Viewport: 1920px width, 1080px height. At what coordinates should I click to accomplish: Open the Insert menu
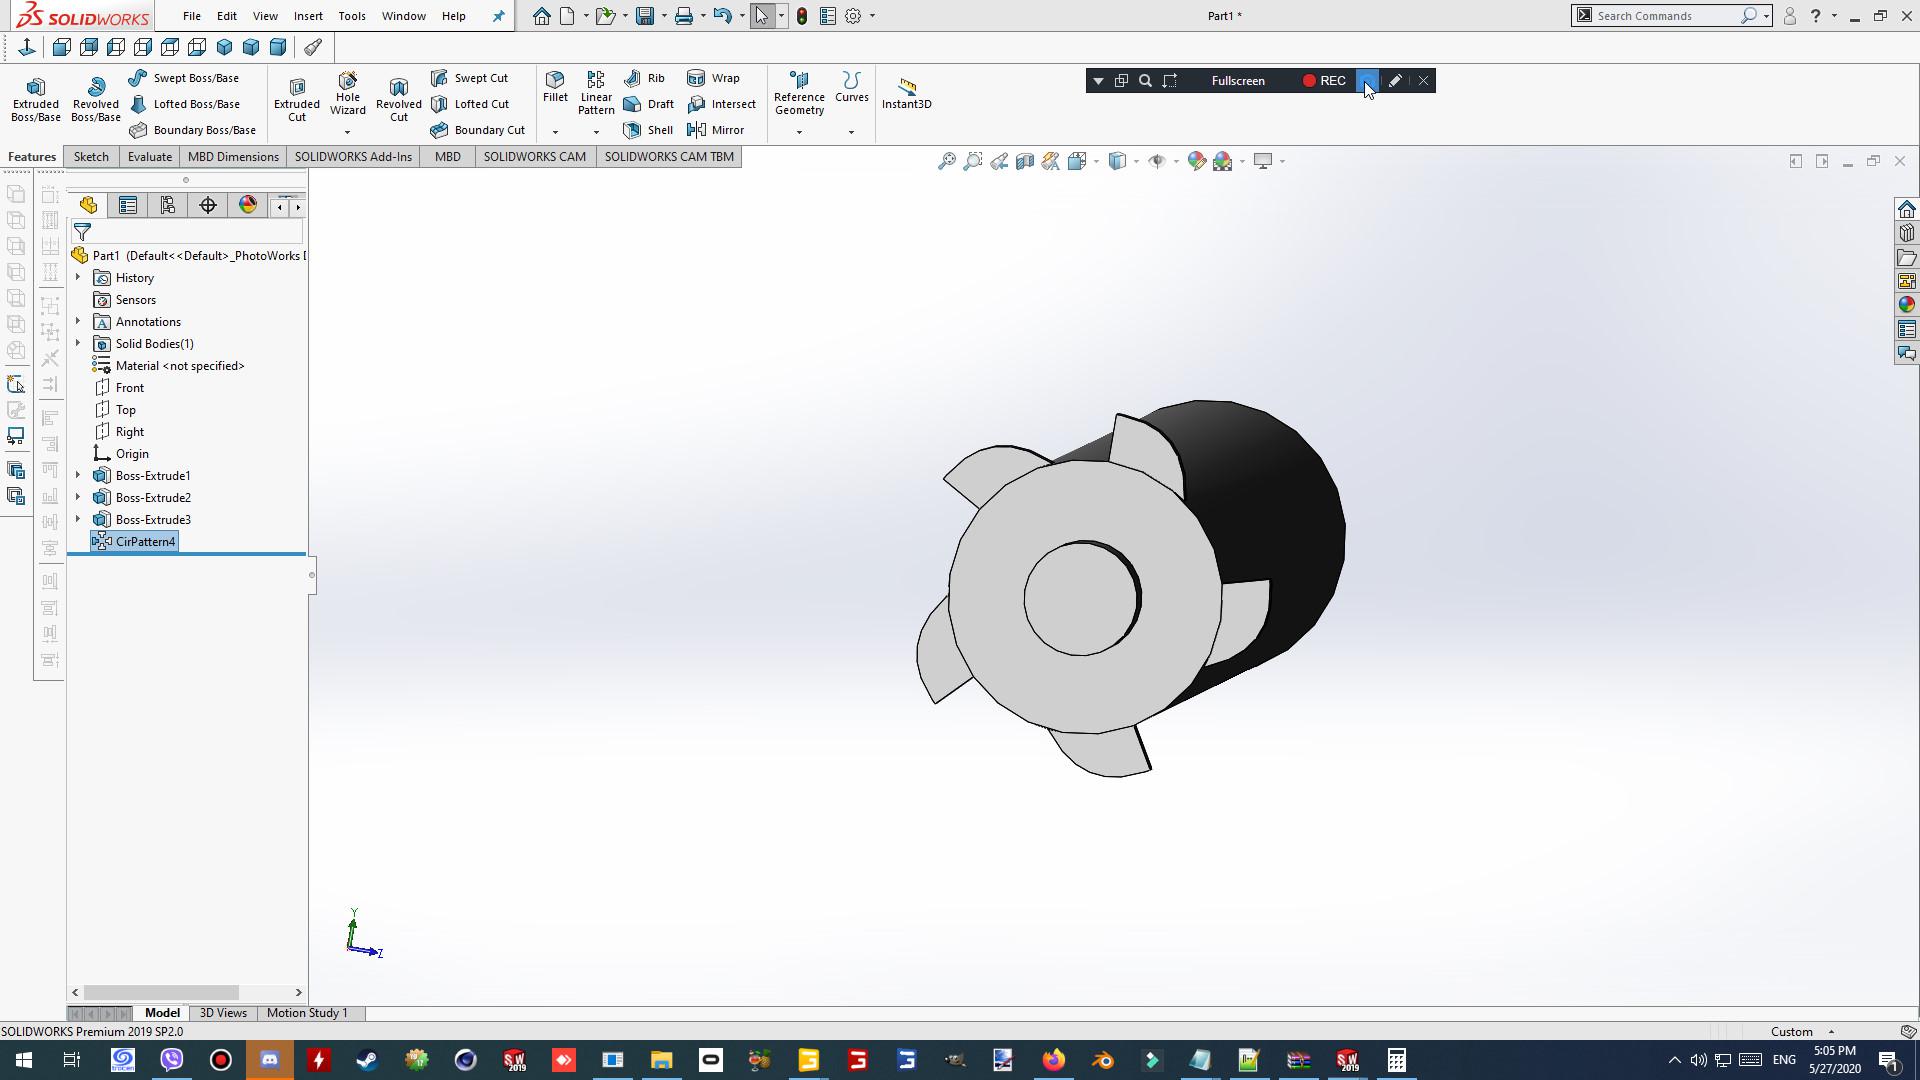(307, 16)
